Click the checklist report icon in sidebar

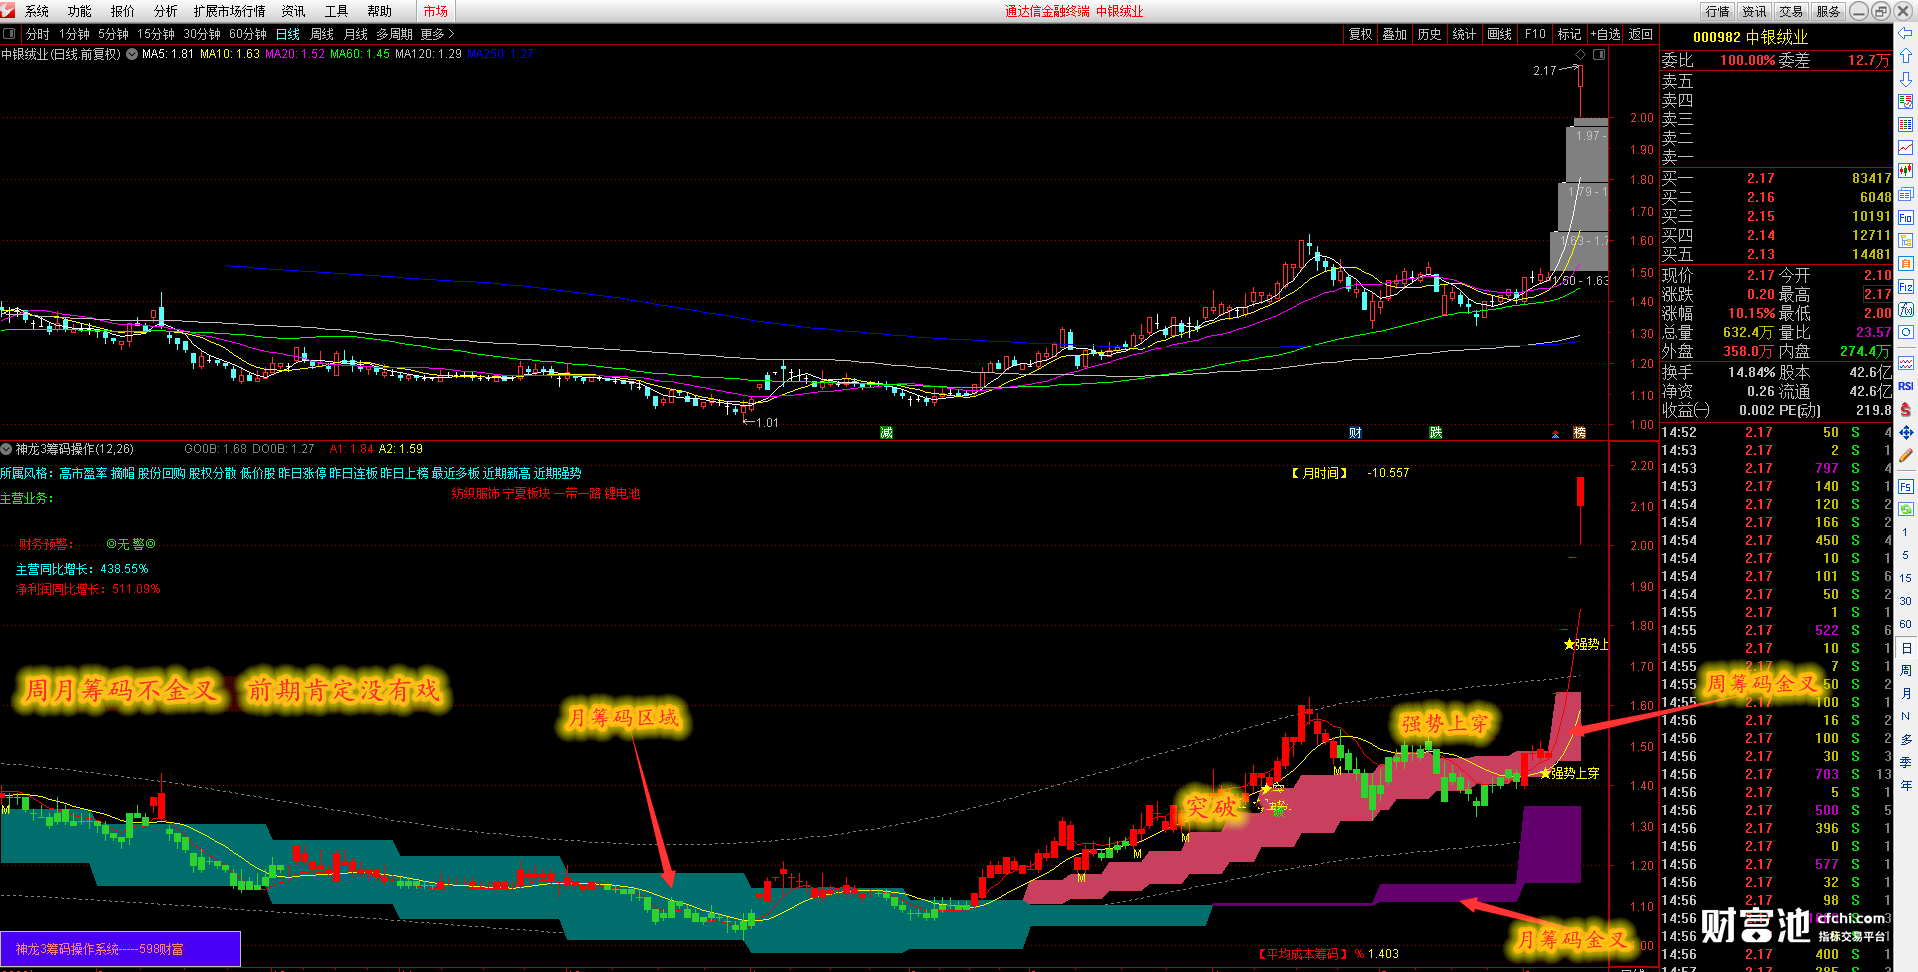1906,102
